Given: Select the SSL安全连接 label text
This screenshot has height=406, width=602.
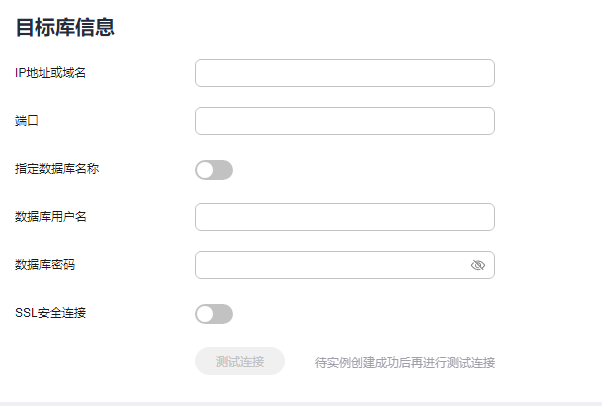Looking at the screenshot, I should pyautogui.click(x=50, y=313).
